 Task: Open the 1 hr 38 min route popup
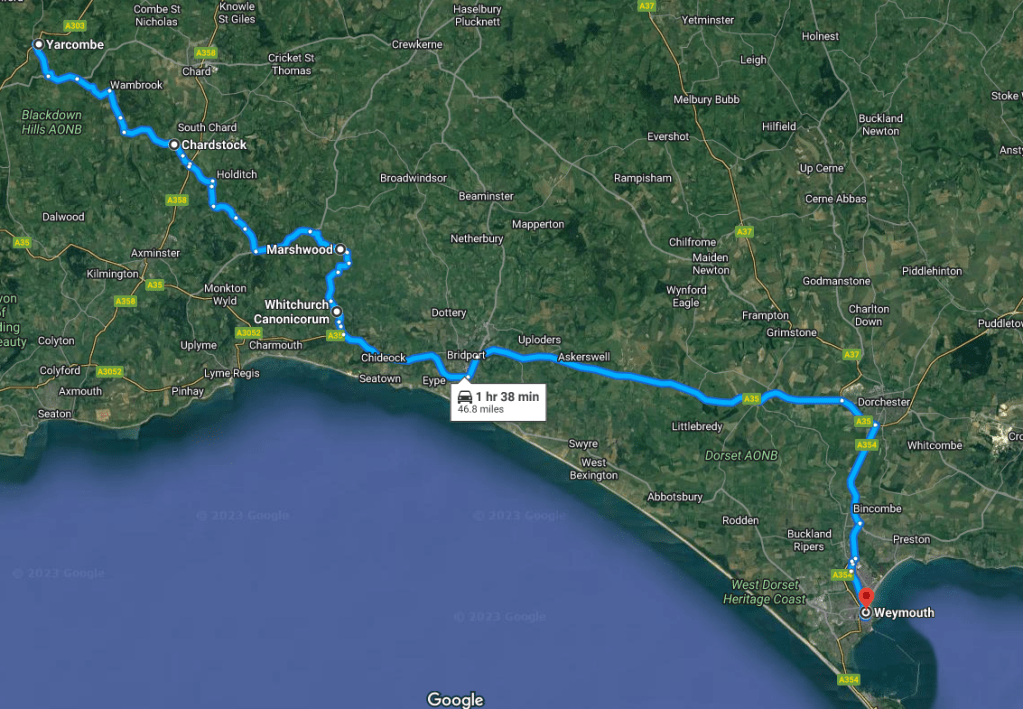coord(498,402)
